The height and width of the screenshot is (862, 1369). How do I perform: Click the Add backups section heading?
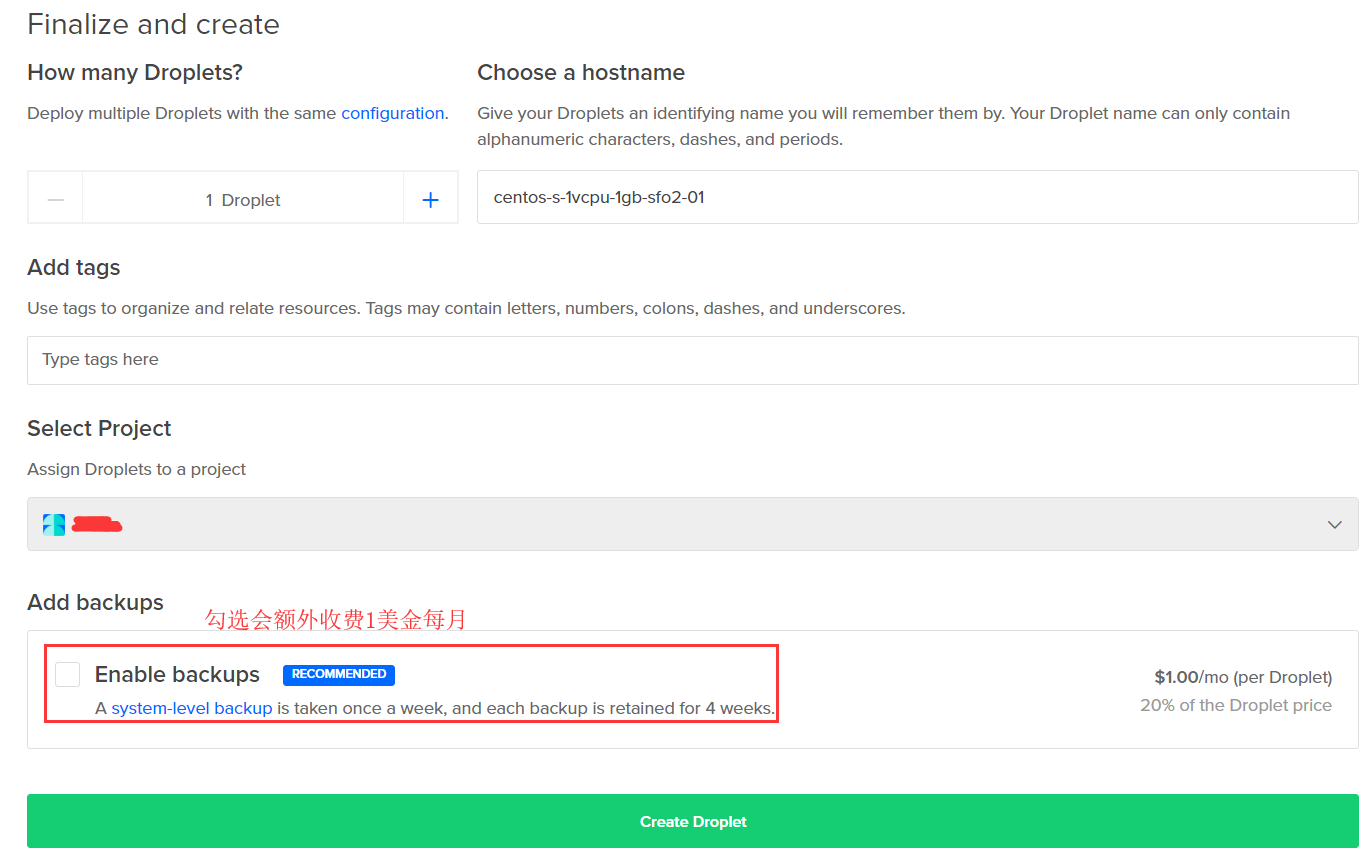coord(95,603)
